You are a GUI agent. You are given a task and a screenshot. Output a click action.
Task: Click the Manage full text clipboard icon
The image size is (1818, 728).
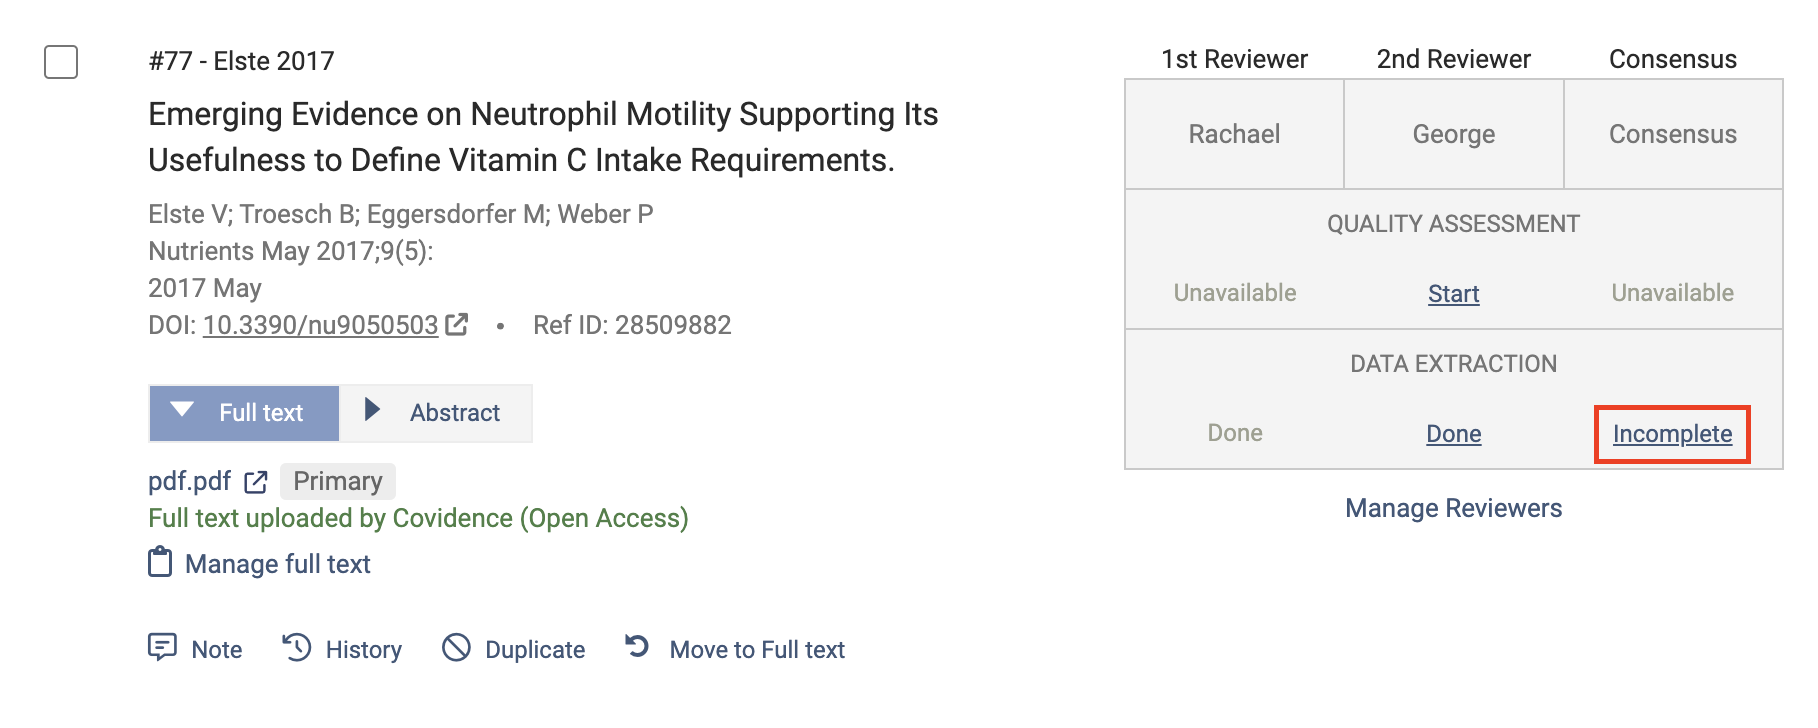(x=160, y=563)
